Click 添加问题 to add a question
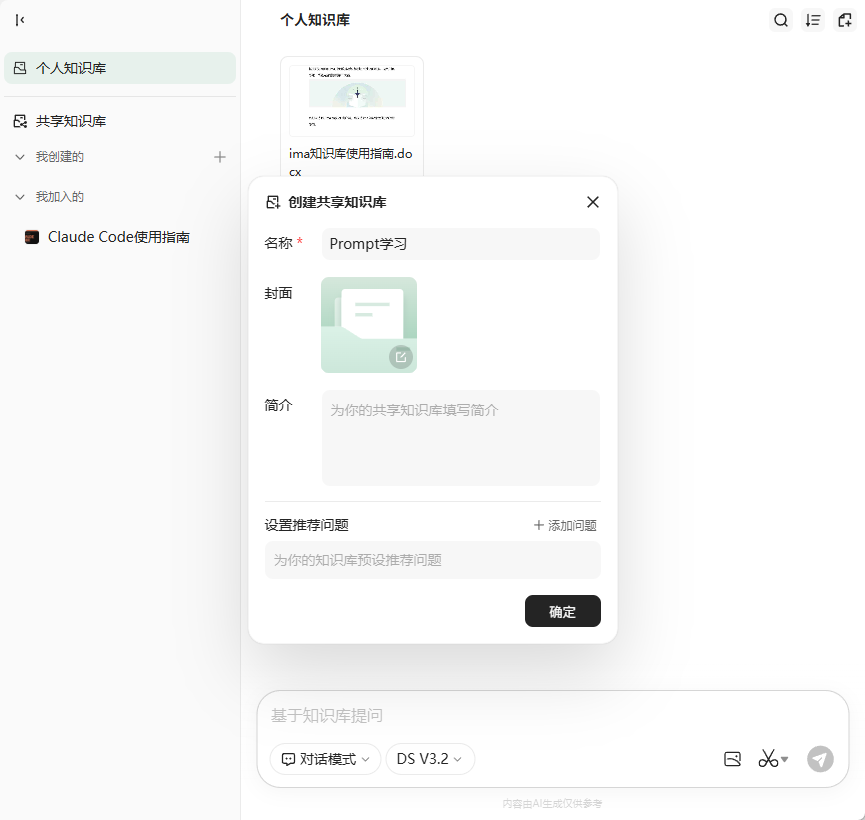The width and height of the screenshot is (865, 820). 565,525
